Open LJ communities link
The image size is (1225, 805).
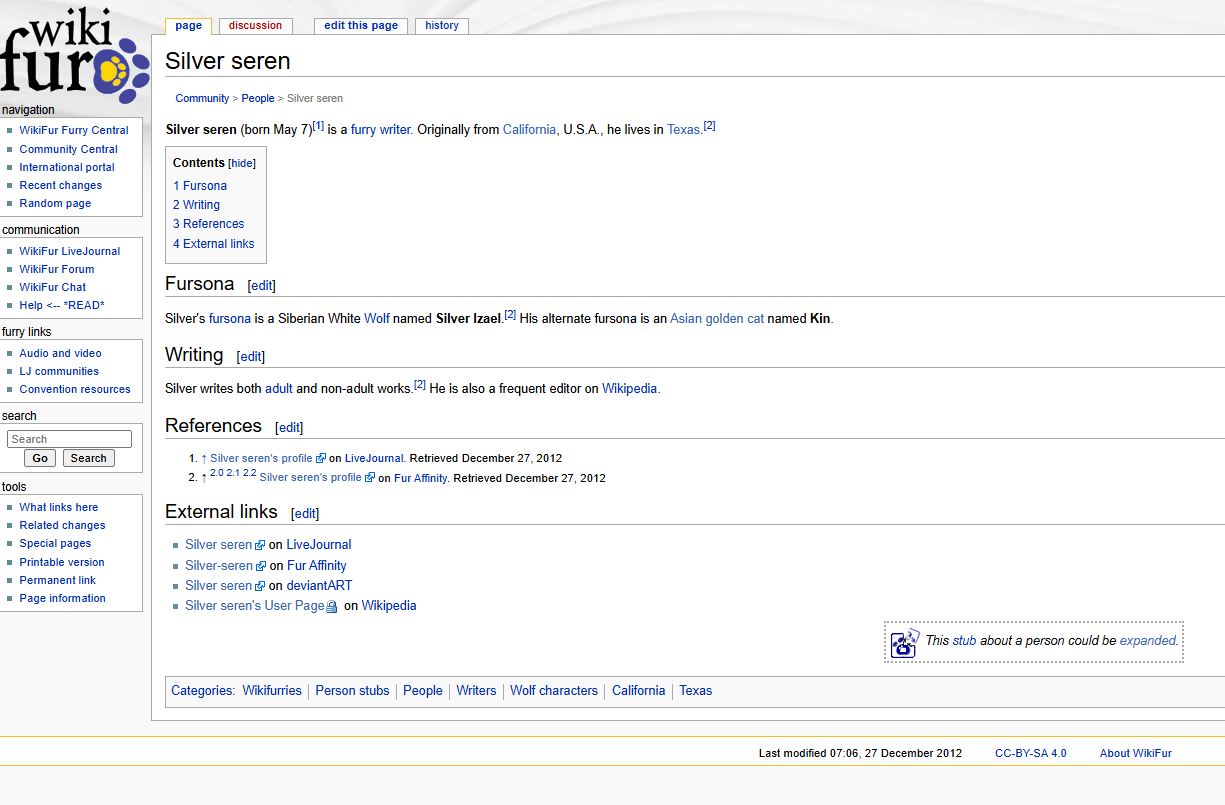[x=59, y=371]
